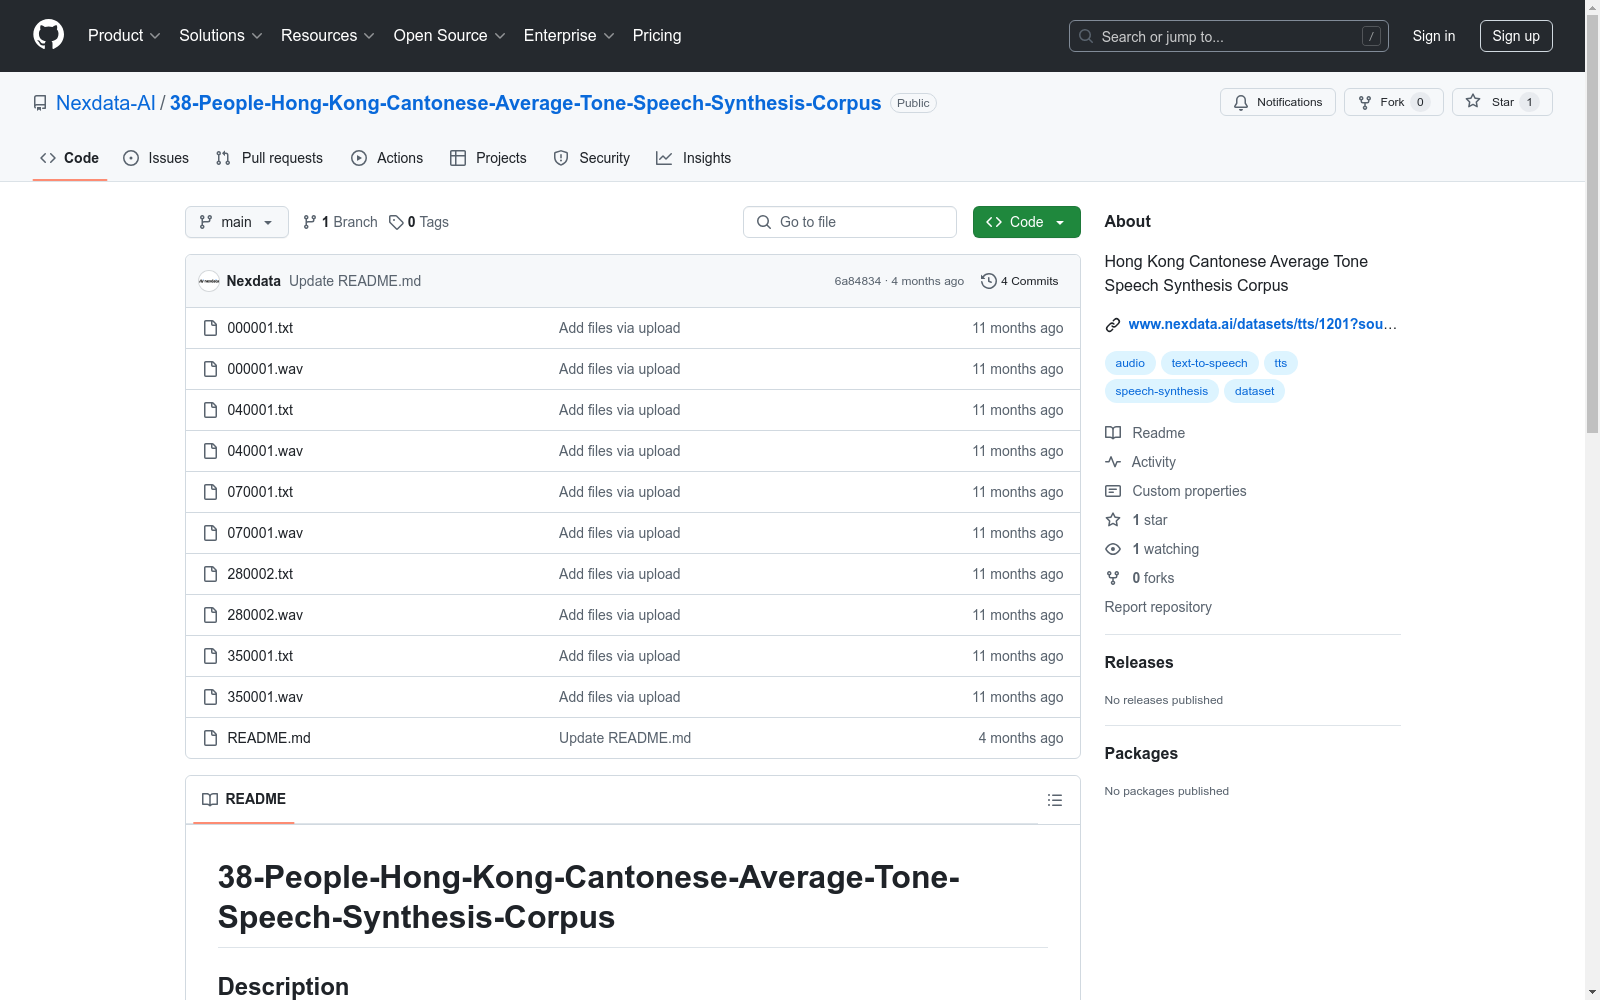Click Report repository link
This screenshot has height=1000, width=1600.
1158,607
